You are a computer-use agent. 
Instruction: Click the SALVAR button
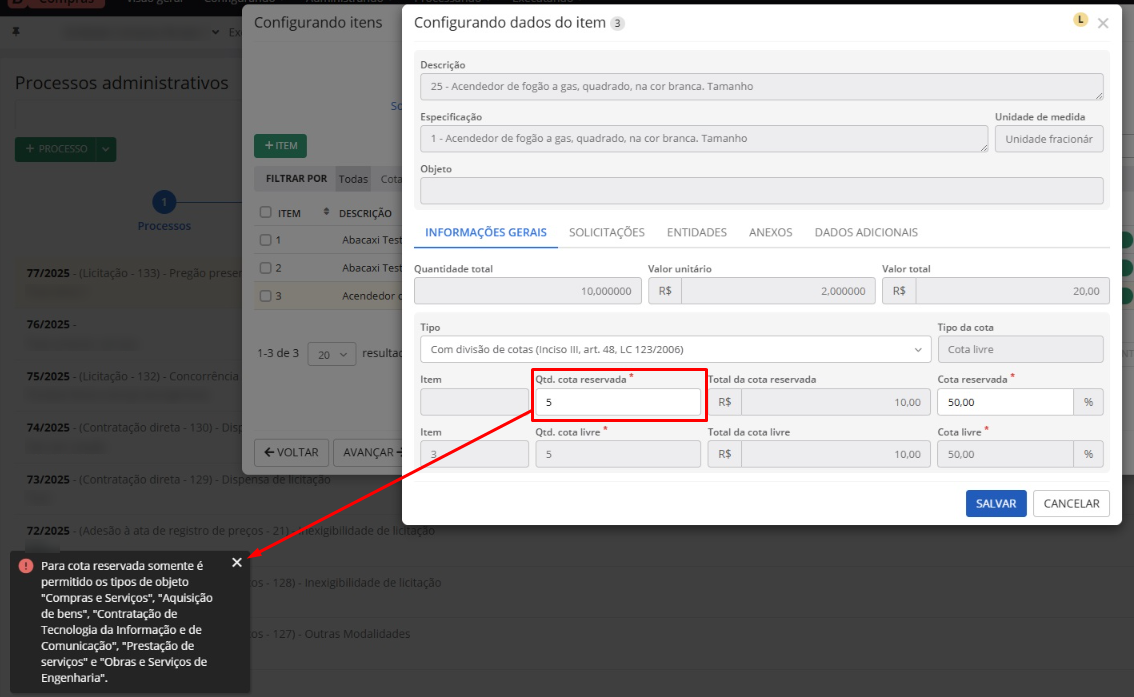tap(996, 503)
